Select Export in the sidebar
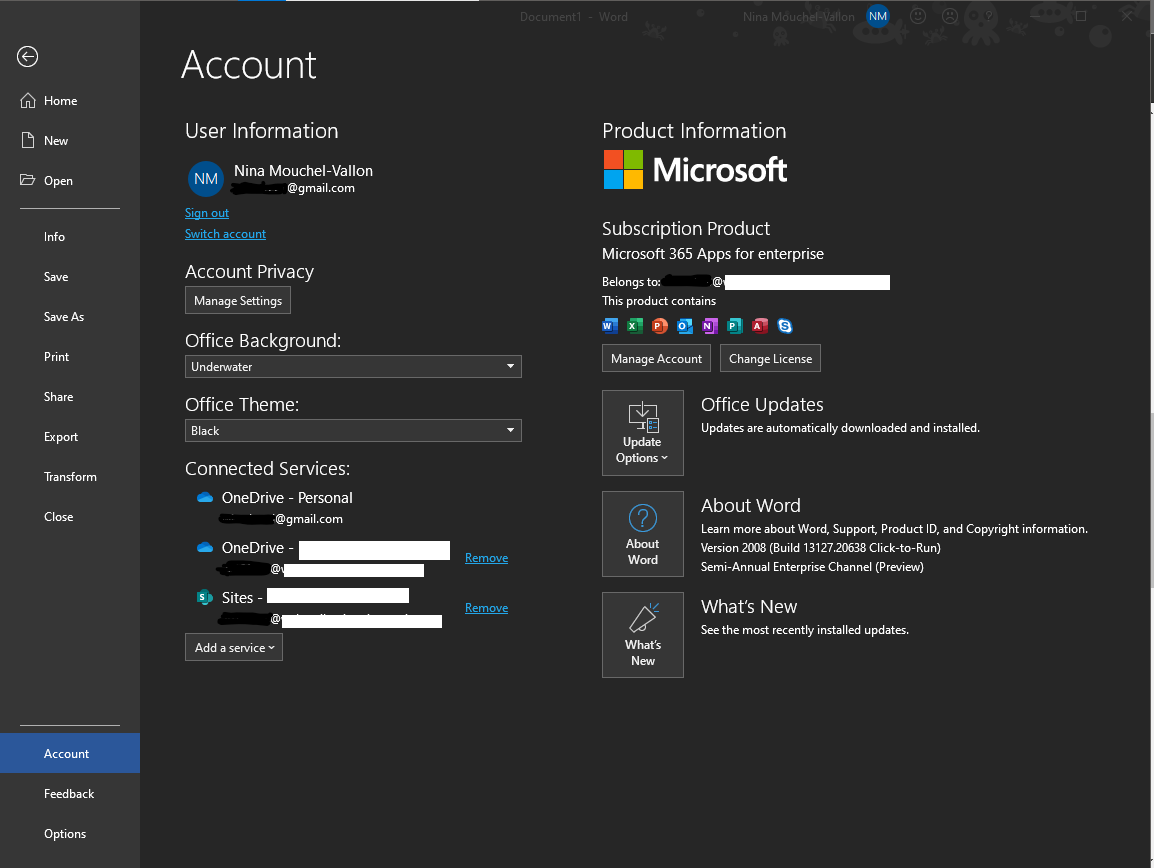The width and height of the screenshot is (1154, 868). tap(61, 437)
